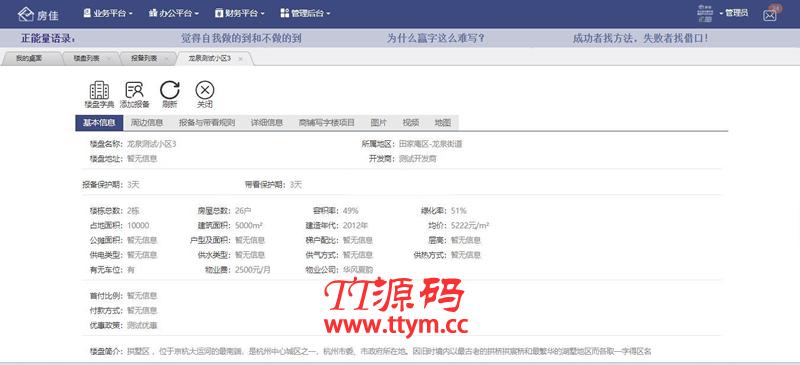Viewport: 800px width, 365px height.
Task: Click the 均价 value 5222元/m²
Action: pos(470,226)
